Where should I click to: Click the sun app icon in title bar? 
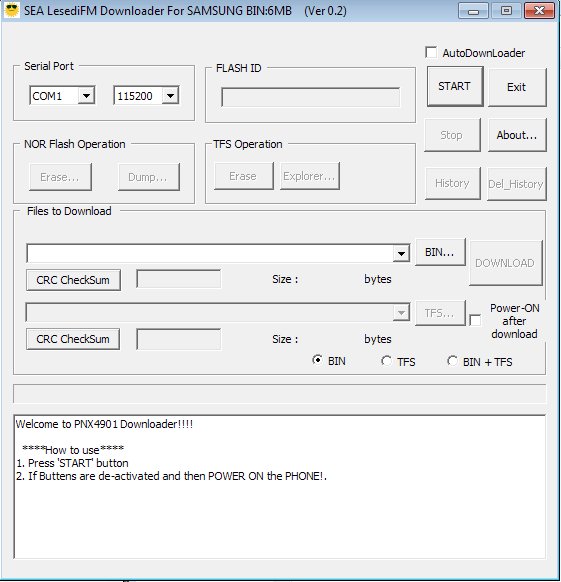[12, 10]
